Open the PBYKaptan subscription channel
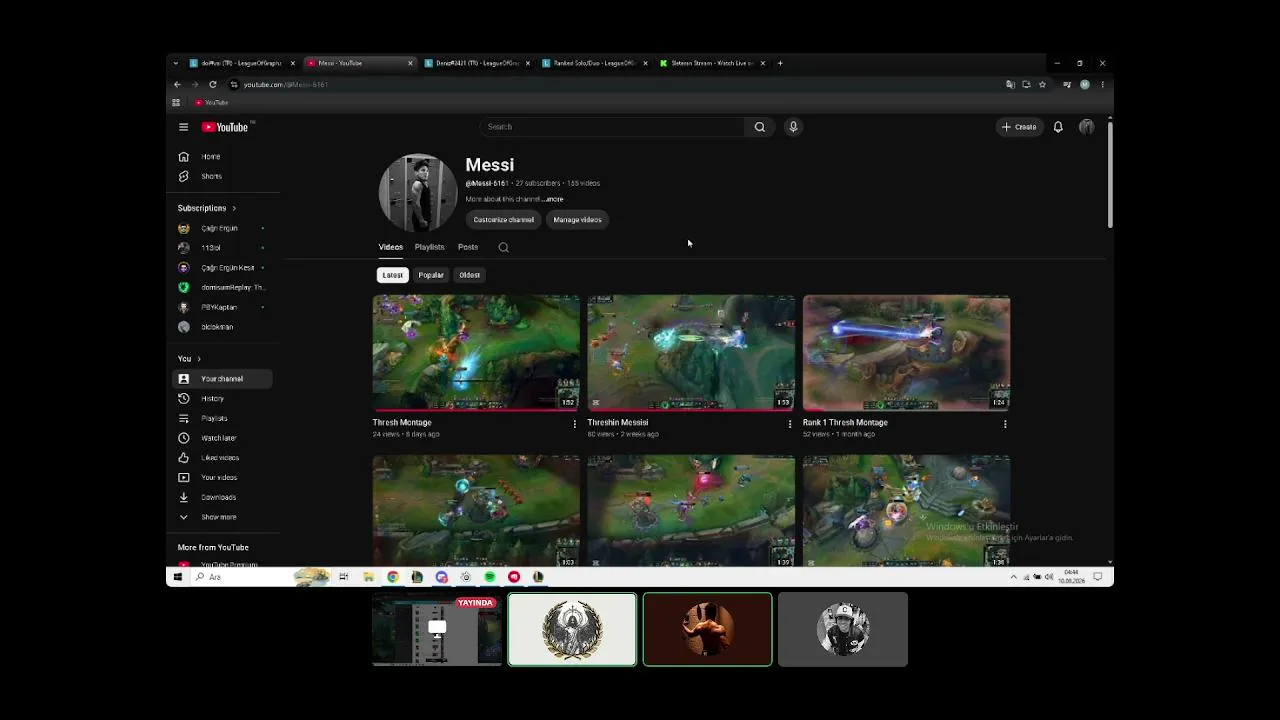 pyautogui.click(x=220, y=307)
